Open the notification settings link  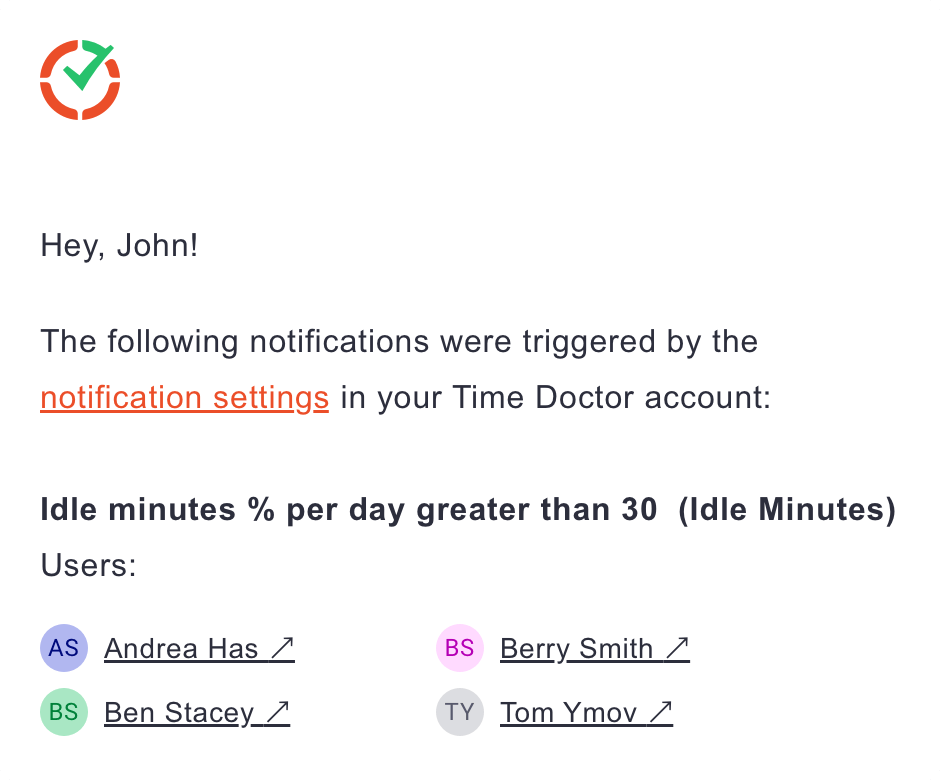184,398
